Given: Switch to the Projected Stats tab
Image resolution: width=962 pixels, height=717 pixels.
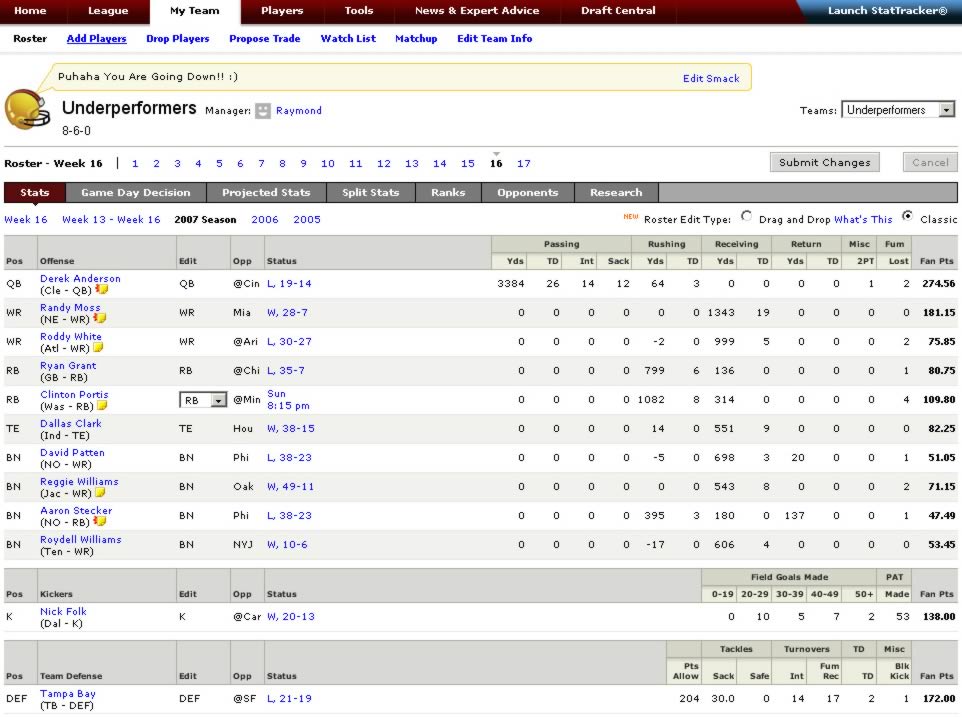Looking at the screenshot, I should [x=266, y=193].
